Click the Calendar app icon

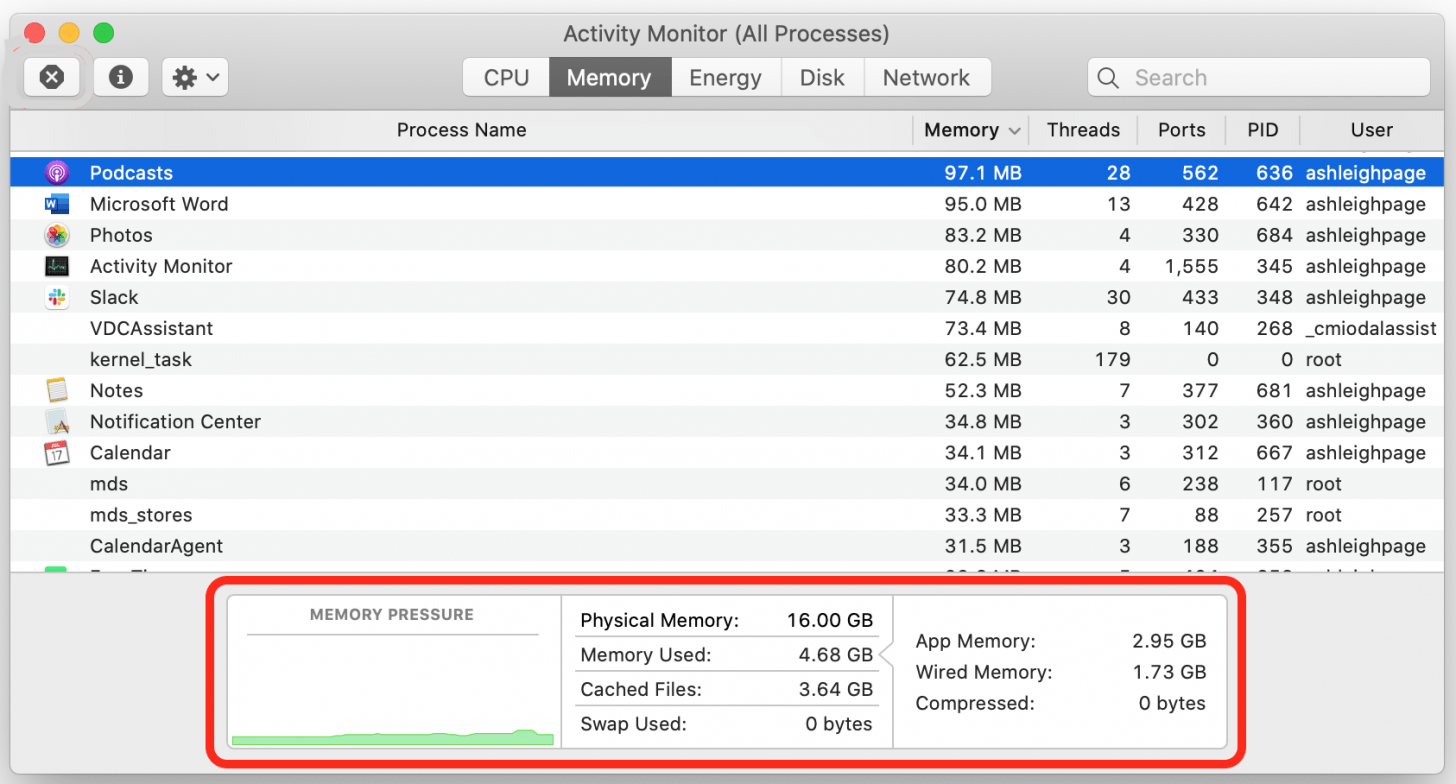pos(57,452)
